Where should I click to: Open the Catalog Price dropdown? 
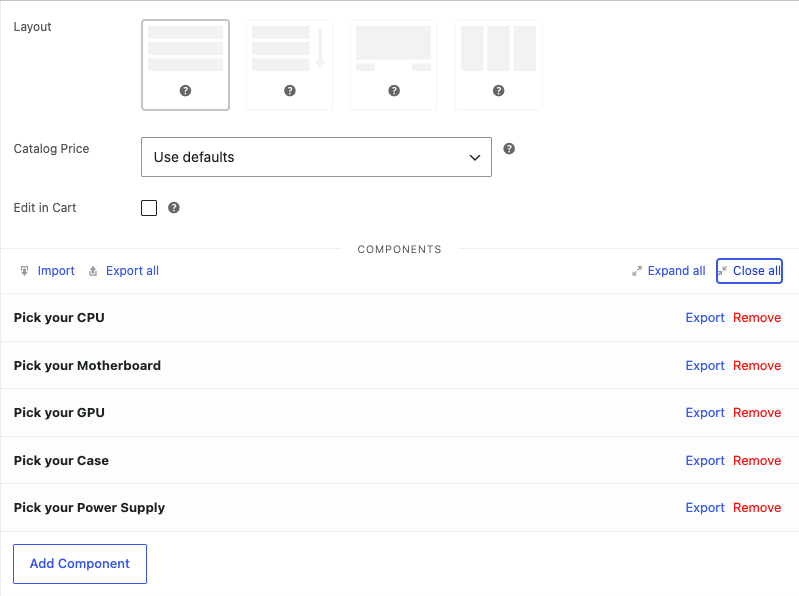[x=316, y=157]
